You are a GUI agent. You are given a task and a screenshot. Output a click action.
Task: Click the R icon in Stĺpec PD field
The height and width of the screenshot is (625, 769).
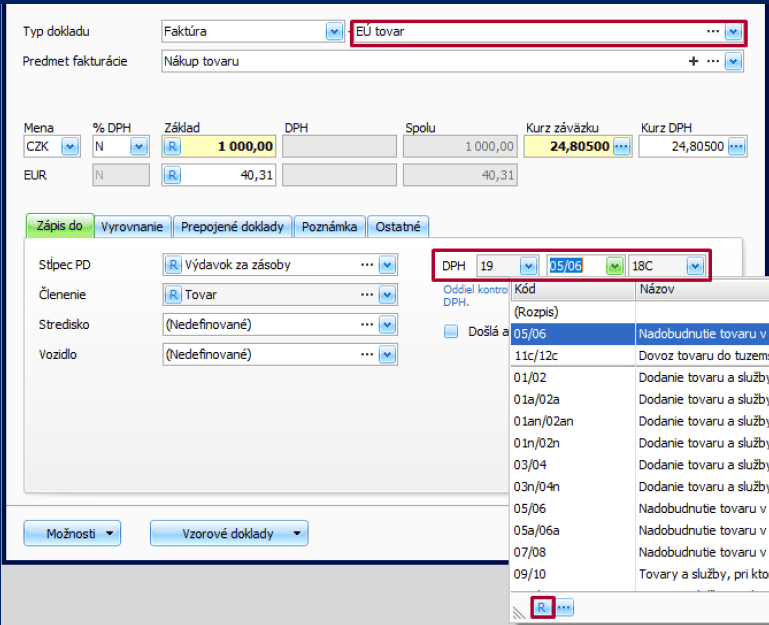click(173, 265)
